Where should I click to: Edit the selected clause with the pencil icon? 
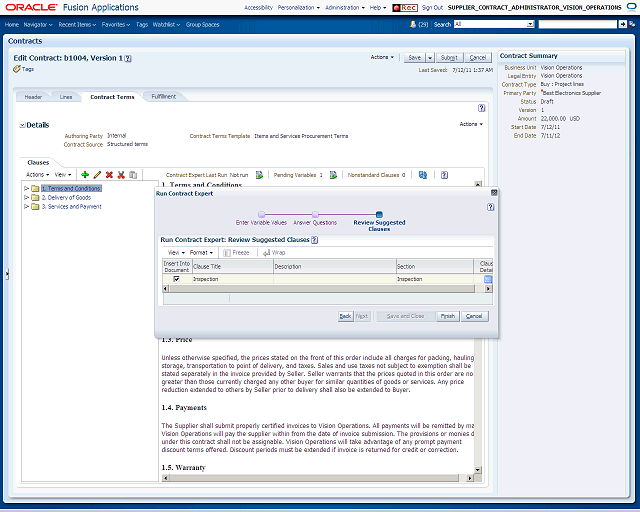click(97, 175)
